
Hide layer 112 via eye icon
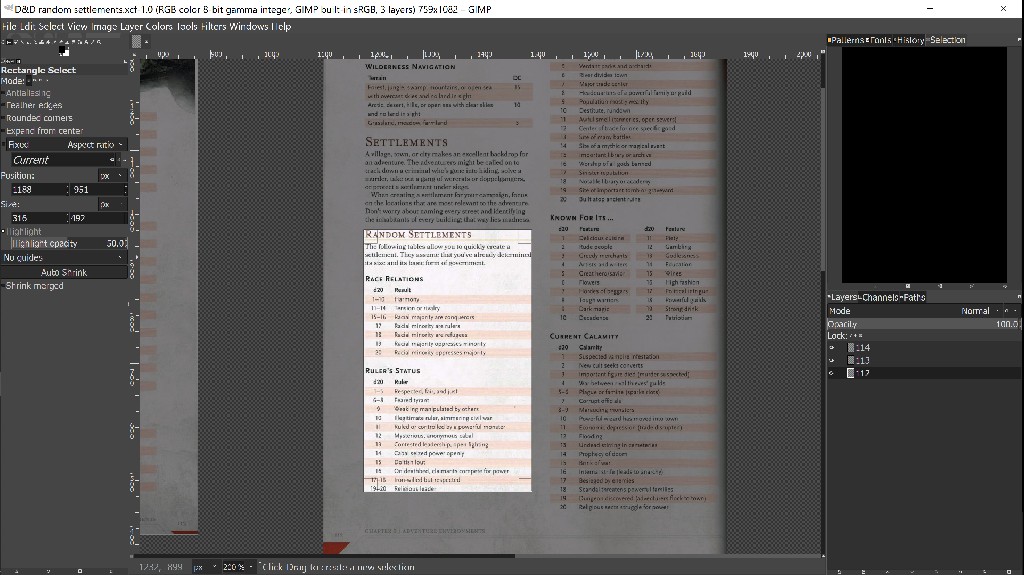(831, 373)
